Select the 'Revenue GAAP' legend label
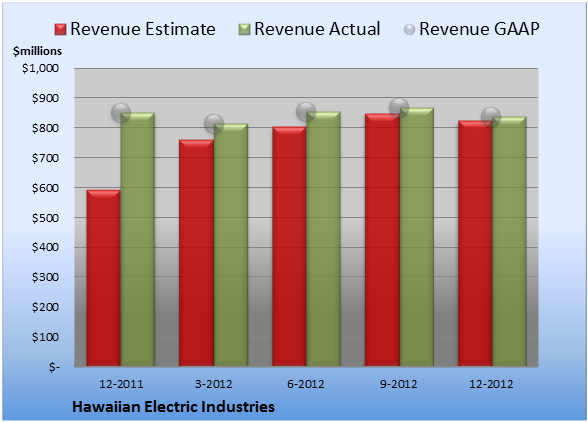This screenshot has height=422, width=588. pyautogui.click(x=480, y=29)
